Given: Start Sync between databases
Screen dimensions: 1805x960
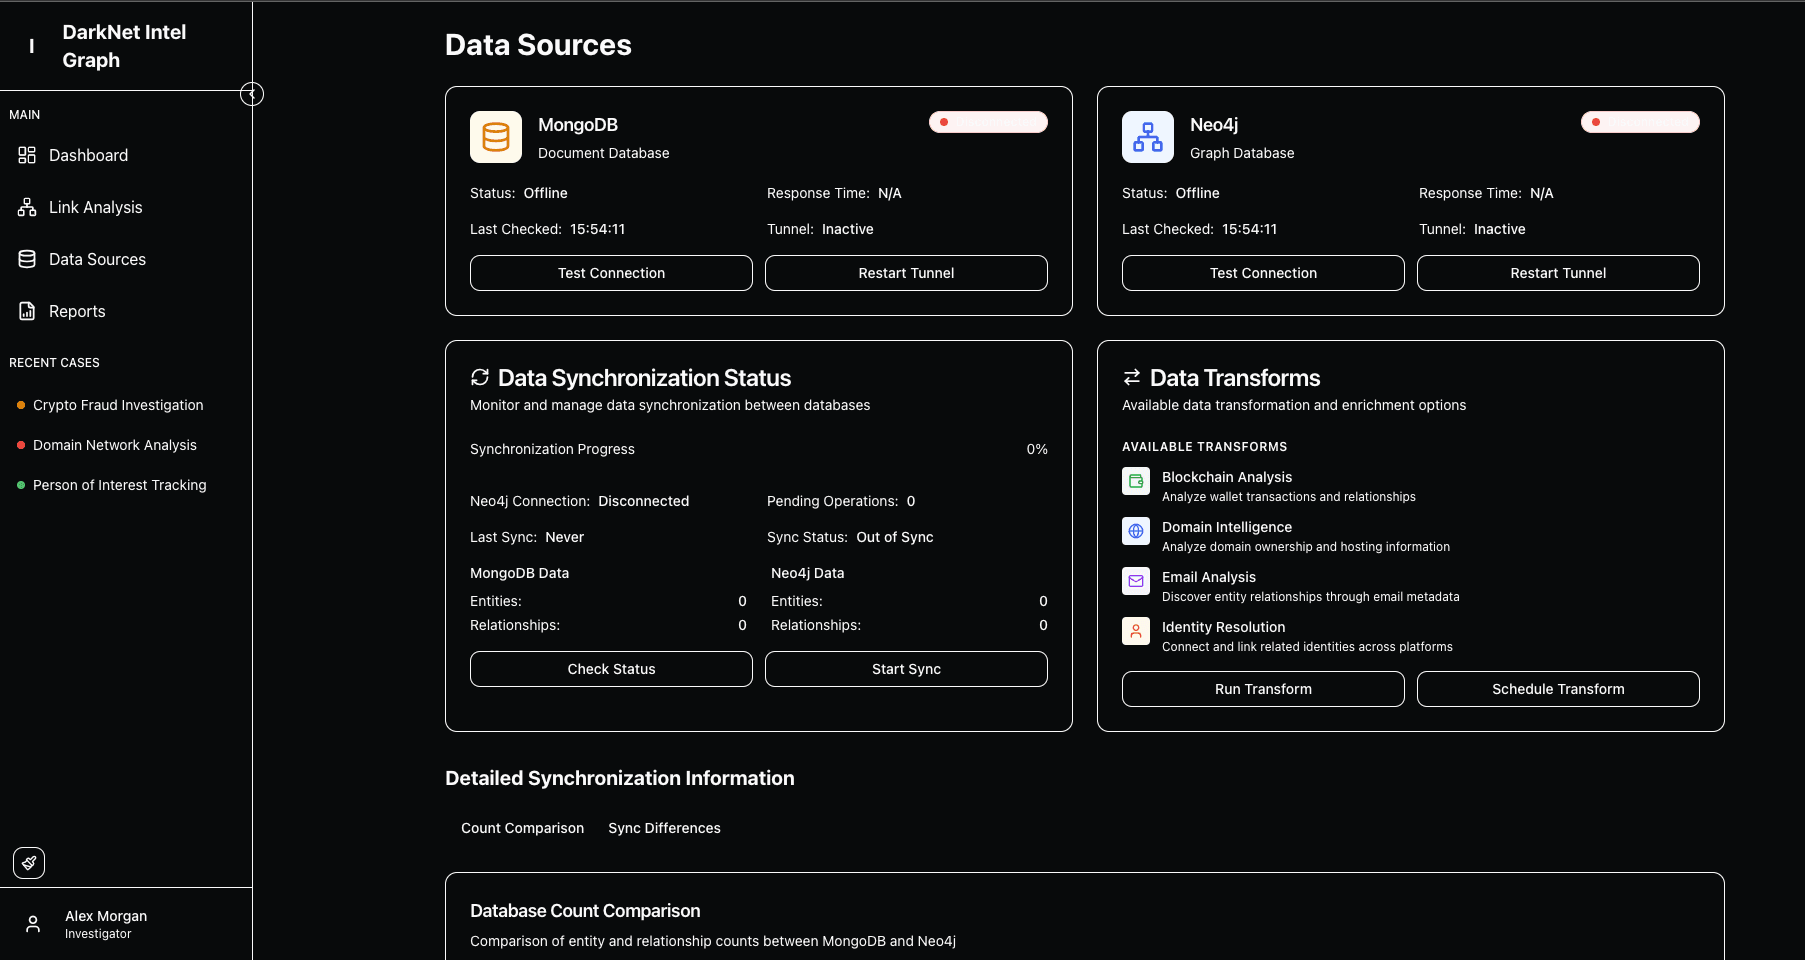Looking at the screenshot, I should (906, 669).
